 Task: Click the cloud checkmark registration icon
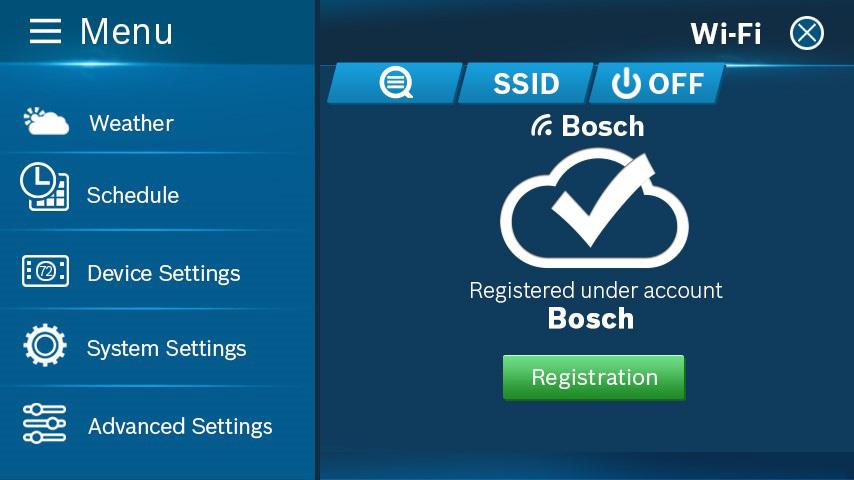594,208
